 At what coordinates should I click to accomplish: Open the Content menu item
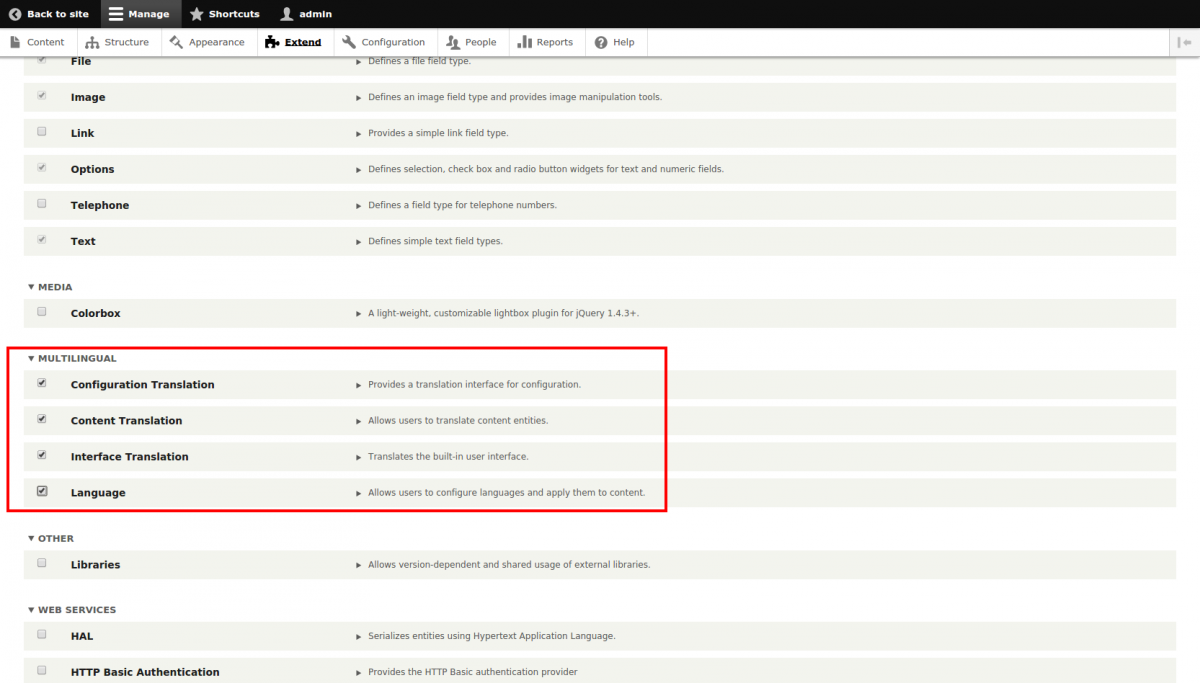coord(36,42)
